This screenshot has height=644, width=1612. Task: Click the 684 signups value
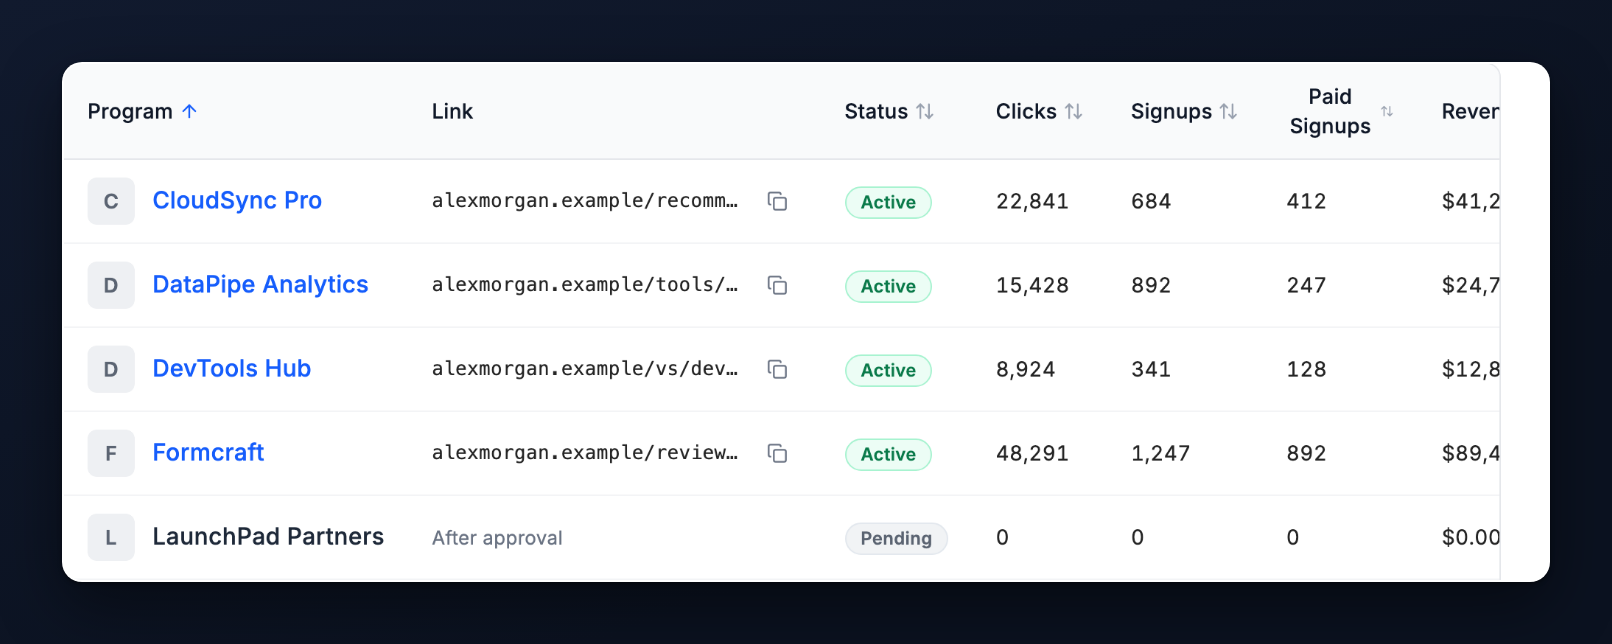1151,201
